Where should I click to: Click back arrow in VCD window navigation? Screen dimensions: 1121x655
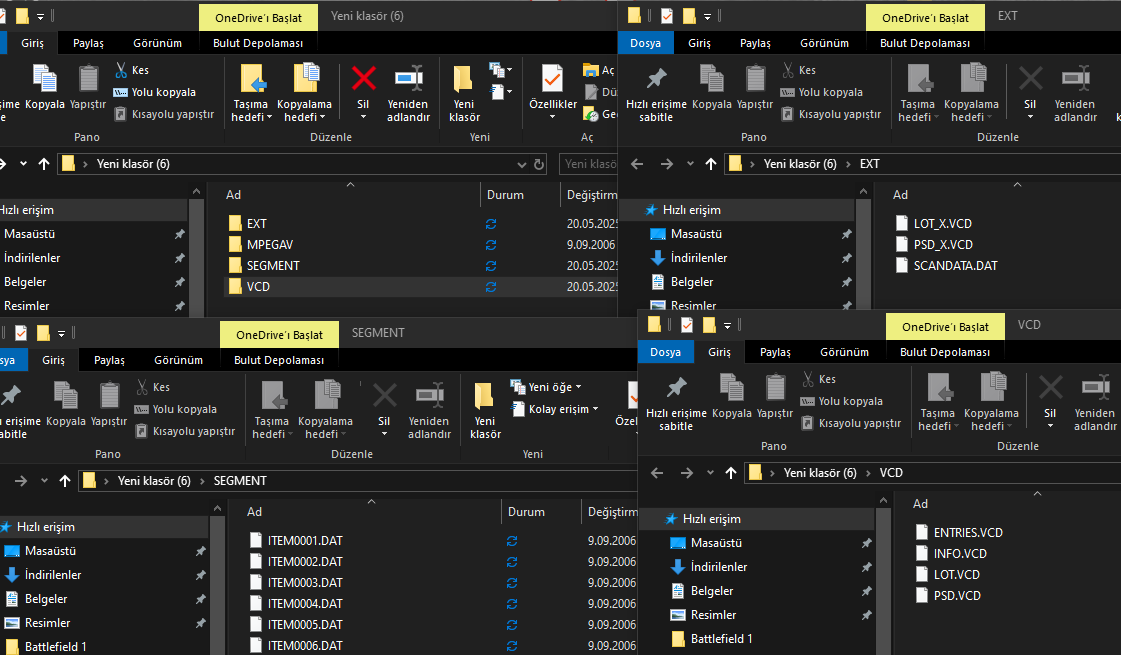click(657, 473)
